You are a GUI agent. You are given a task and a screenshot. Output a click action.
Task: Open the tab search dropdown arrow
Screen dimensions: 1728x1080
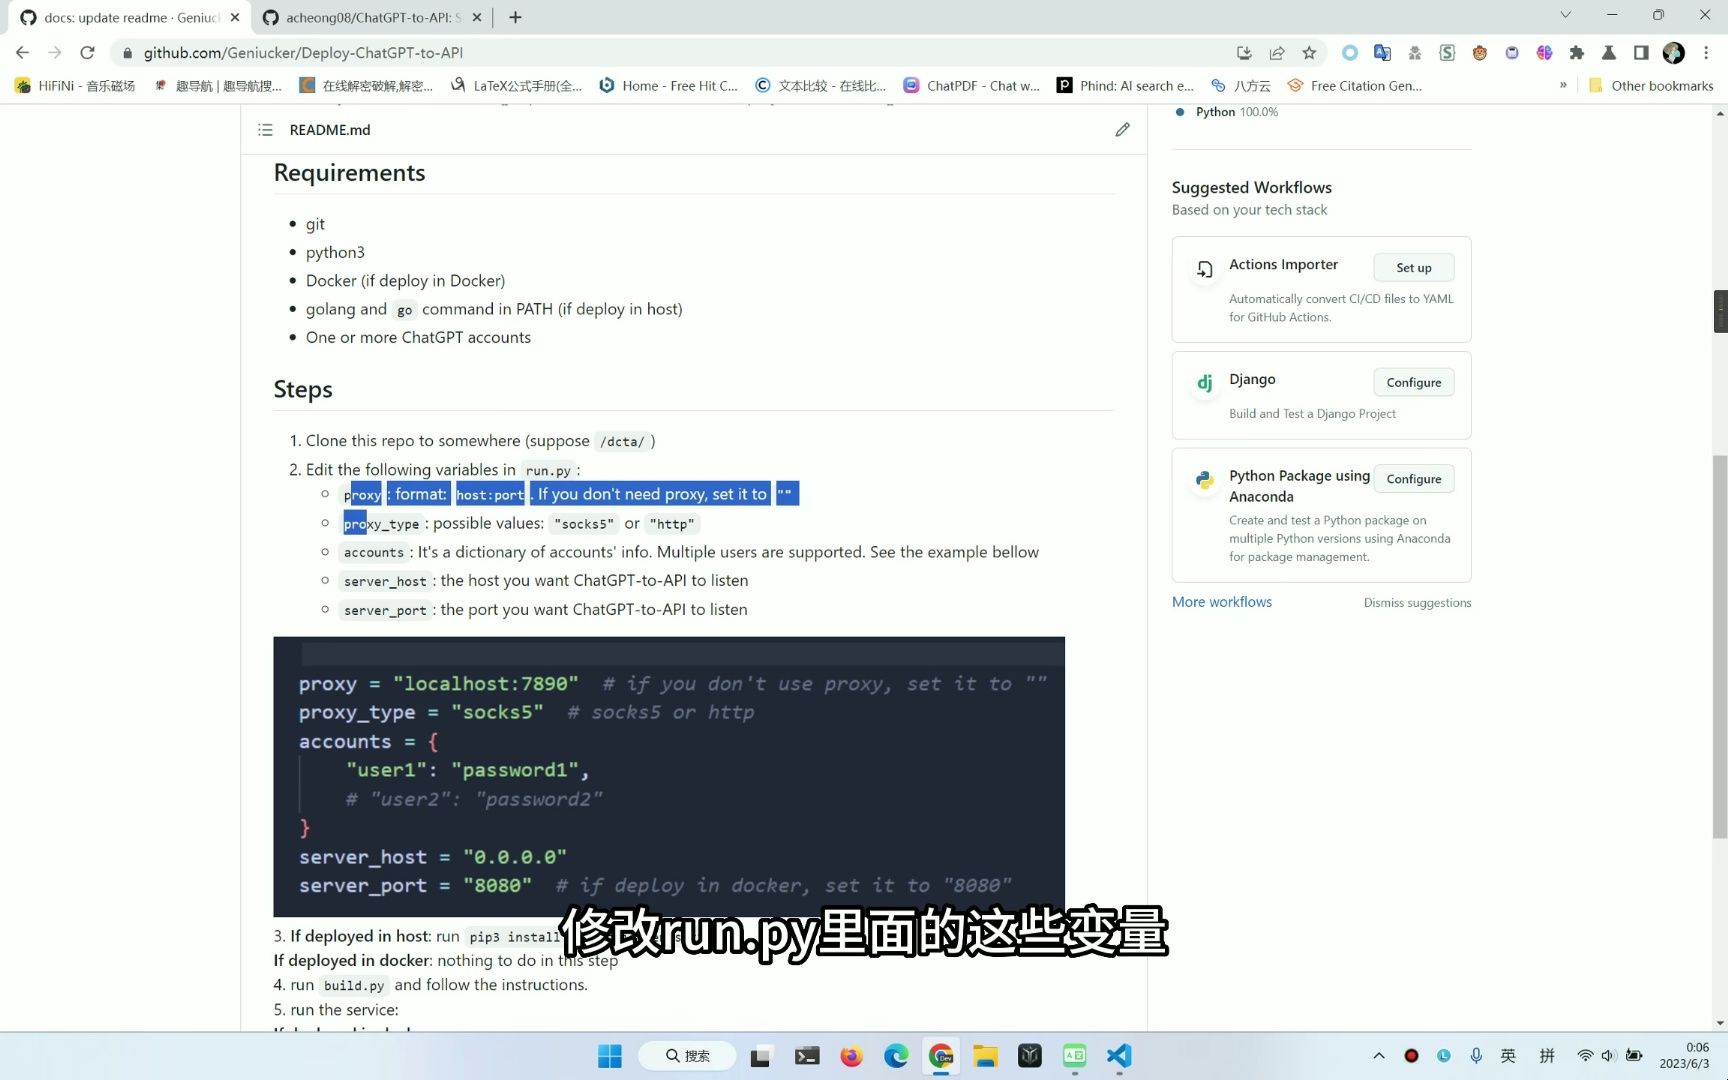1566,15
